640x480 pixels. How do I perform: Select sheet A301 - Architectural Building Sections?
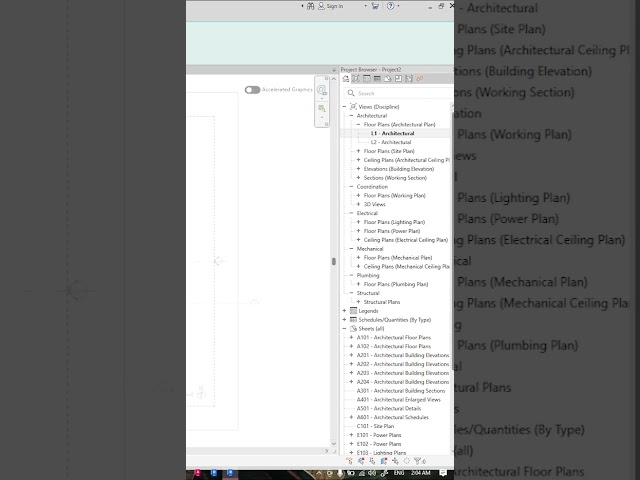click(x=401, y=391)
